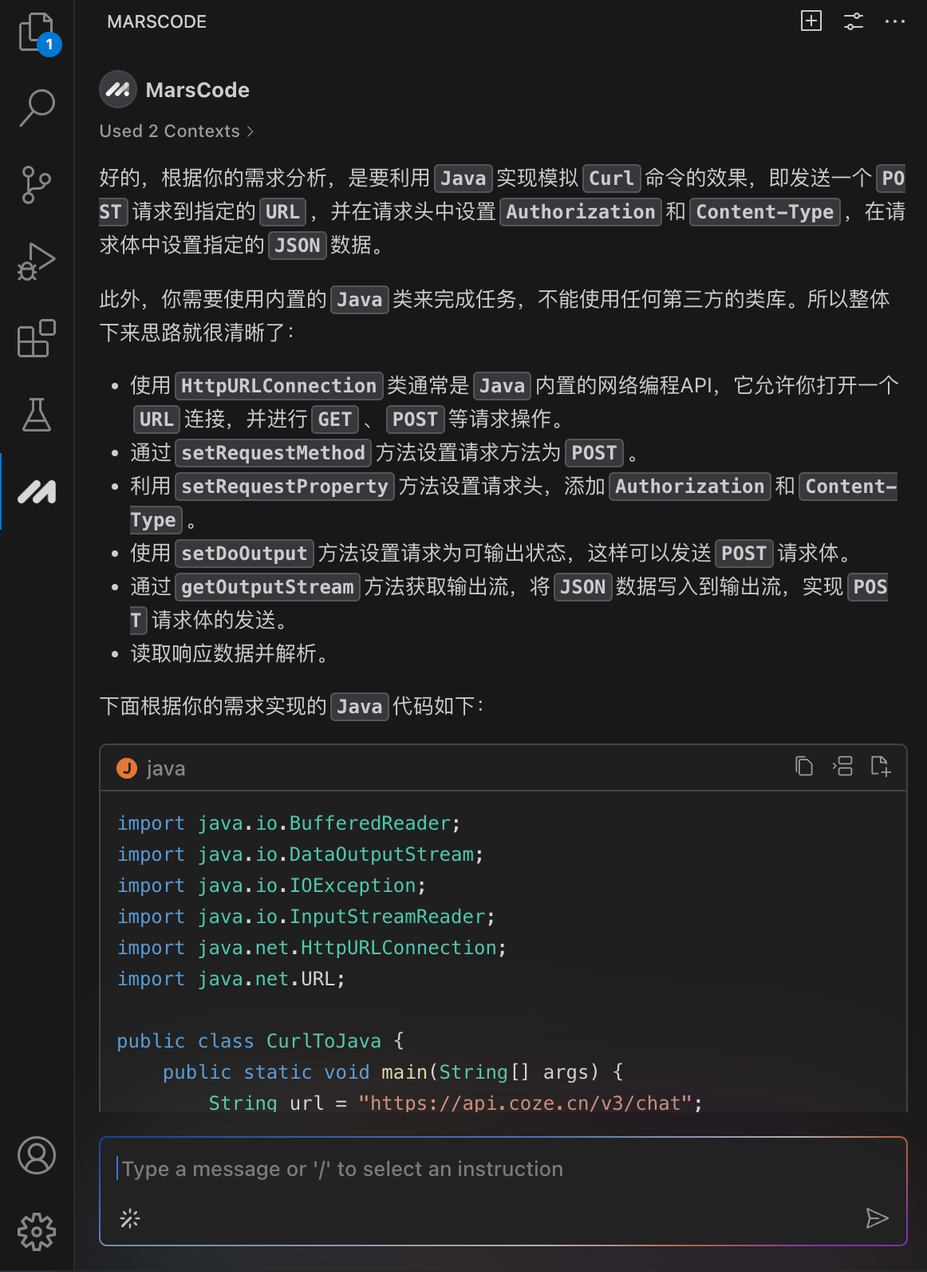Open the More Actions ellipsis menu
927x1272 pixels.
[895, 21]
